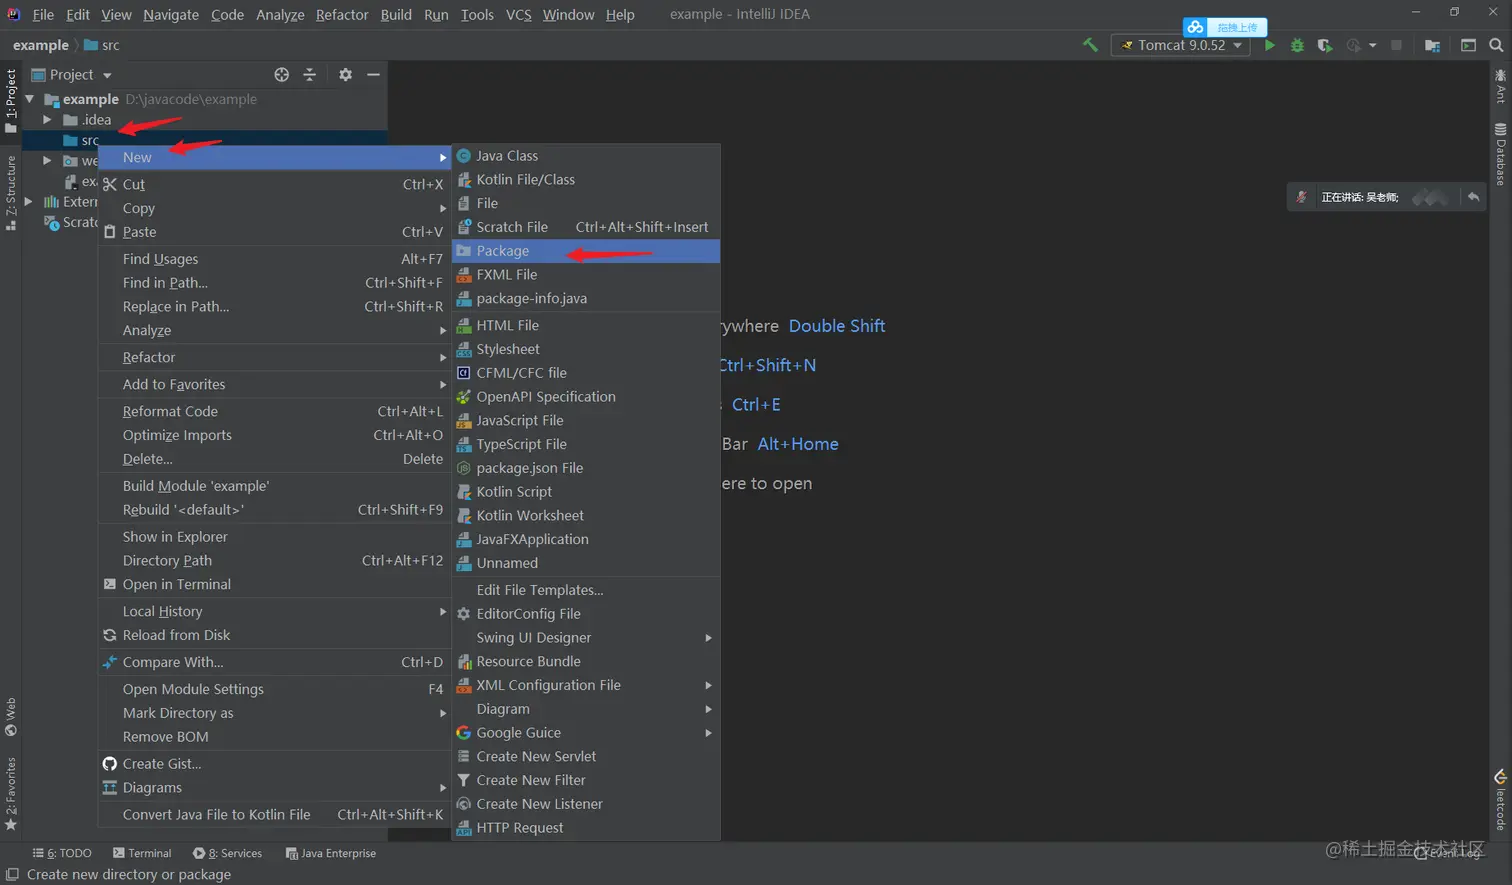Viewport: 1512px width, 885px height.
Task: Open the Java Enterprise tool window
Action: click(x=331, y=853)
